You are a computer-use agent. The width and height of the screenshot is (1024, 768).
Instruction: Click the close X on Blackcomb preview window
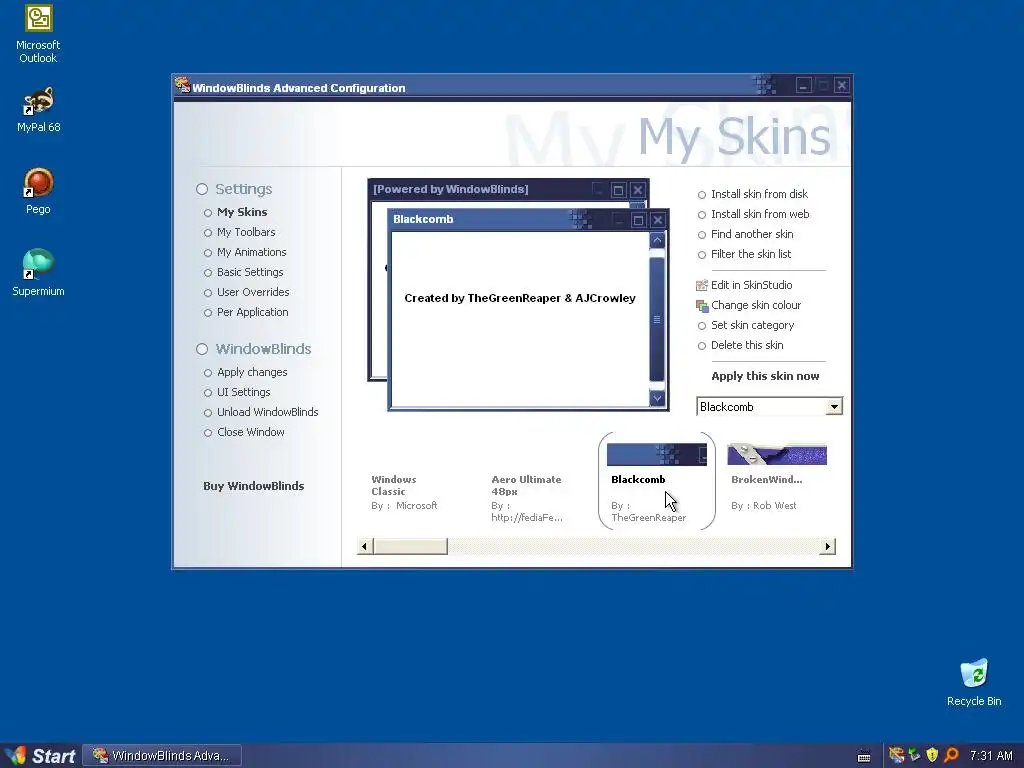[658, 220]
